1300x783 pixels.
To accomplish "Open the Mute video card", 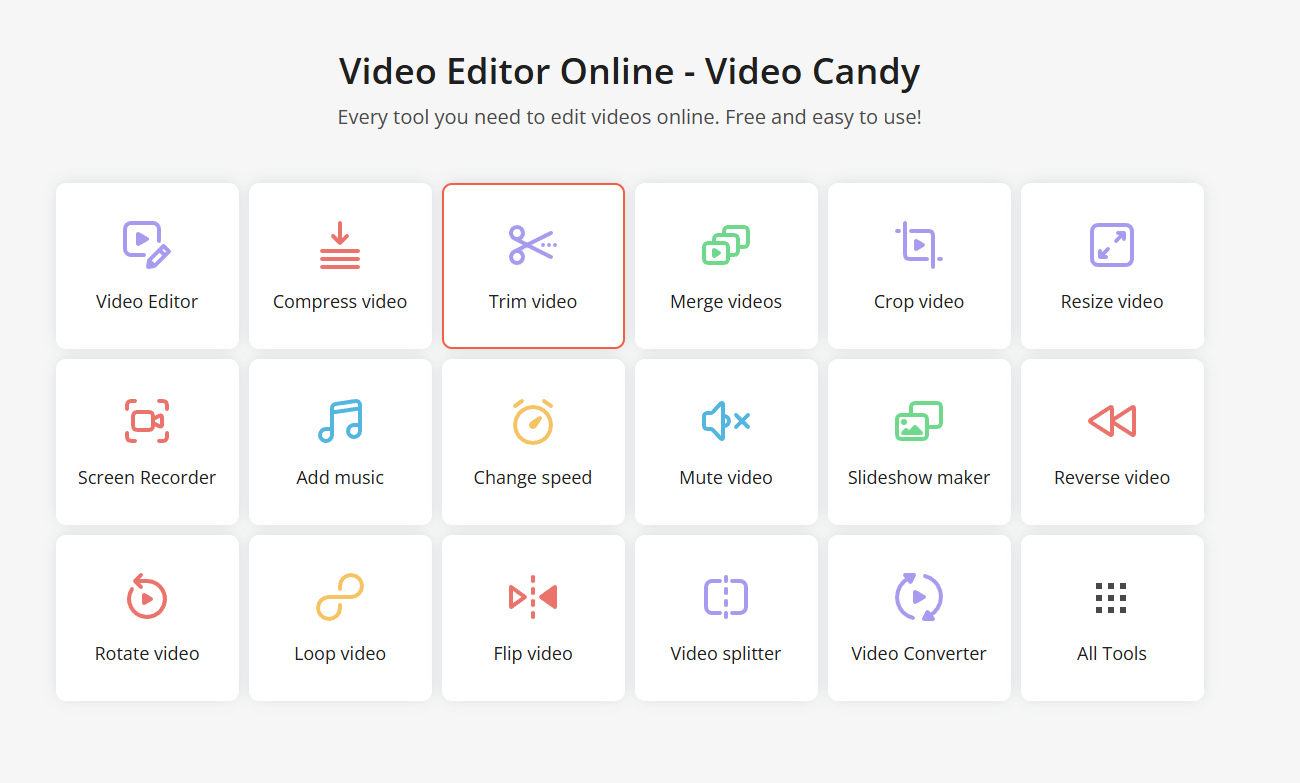I will point(726,441).
